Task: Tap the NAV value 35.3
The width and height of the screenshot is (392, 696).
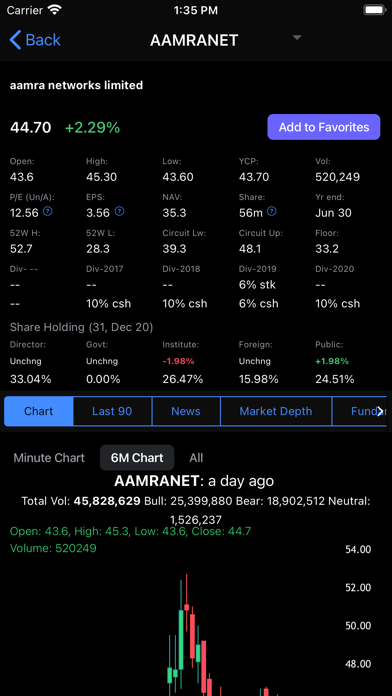Action: point(174,213)
